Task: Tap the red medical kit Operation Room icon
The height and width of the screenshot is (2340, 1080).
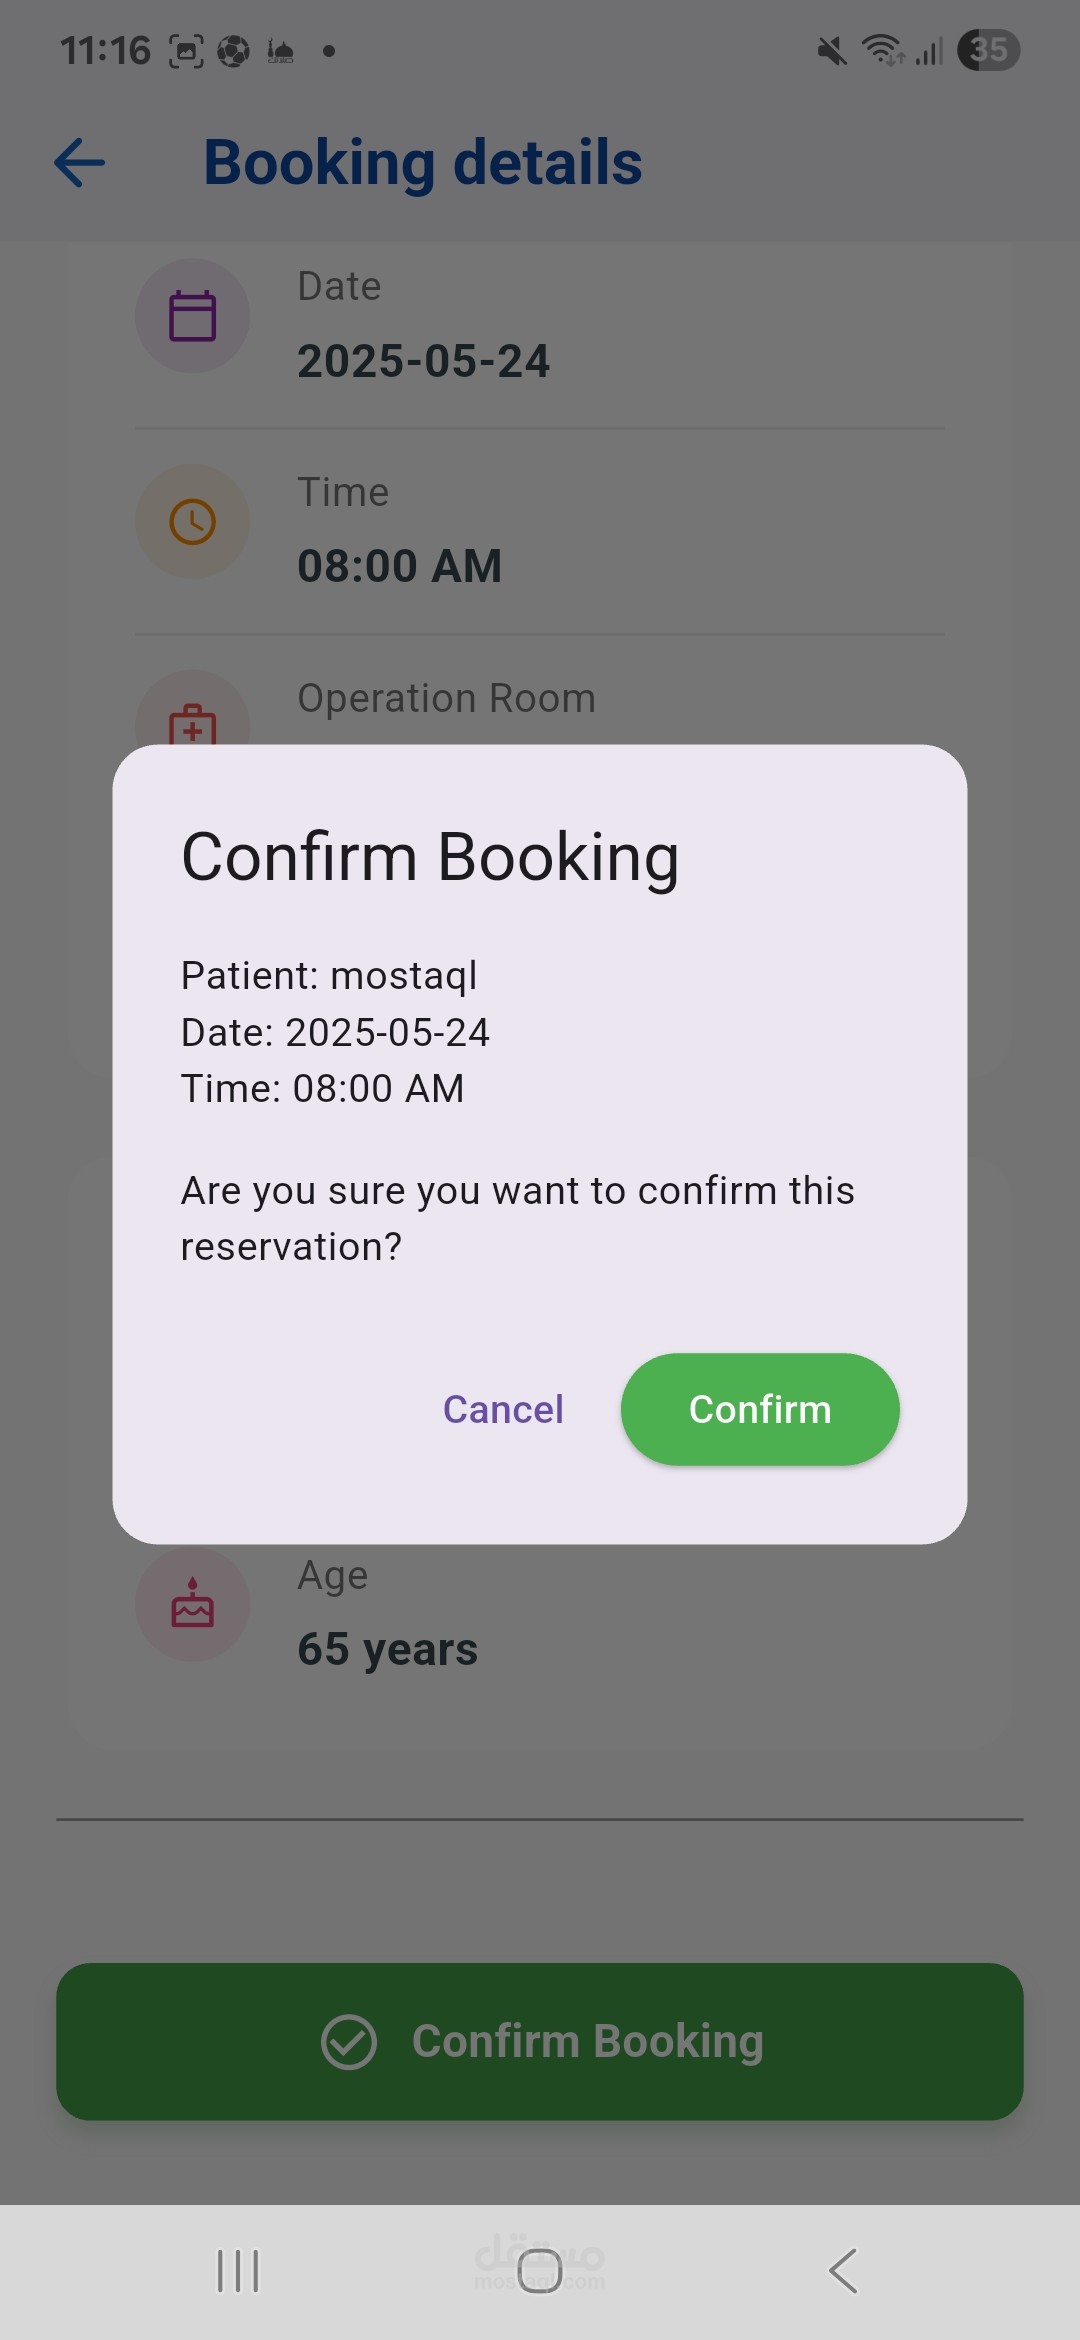Action: 193,722
